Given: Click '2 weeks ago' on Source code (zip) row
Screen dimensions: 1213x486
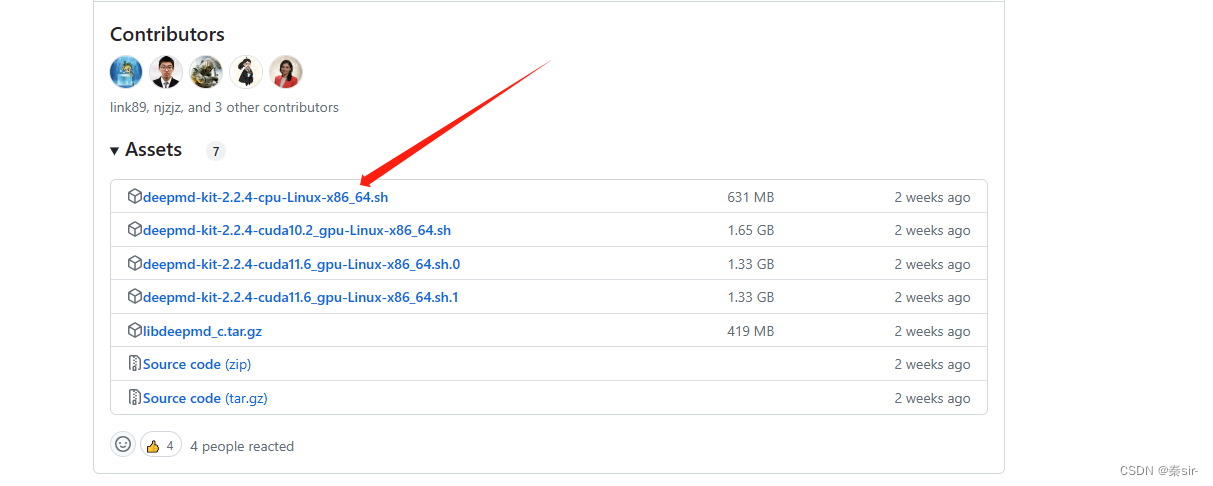Looking at the screenshot, I should [x=932, y=365].
